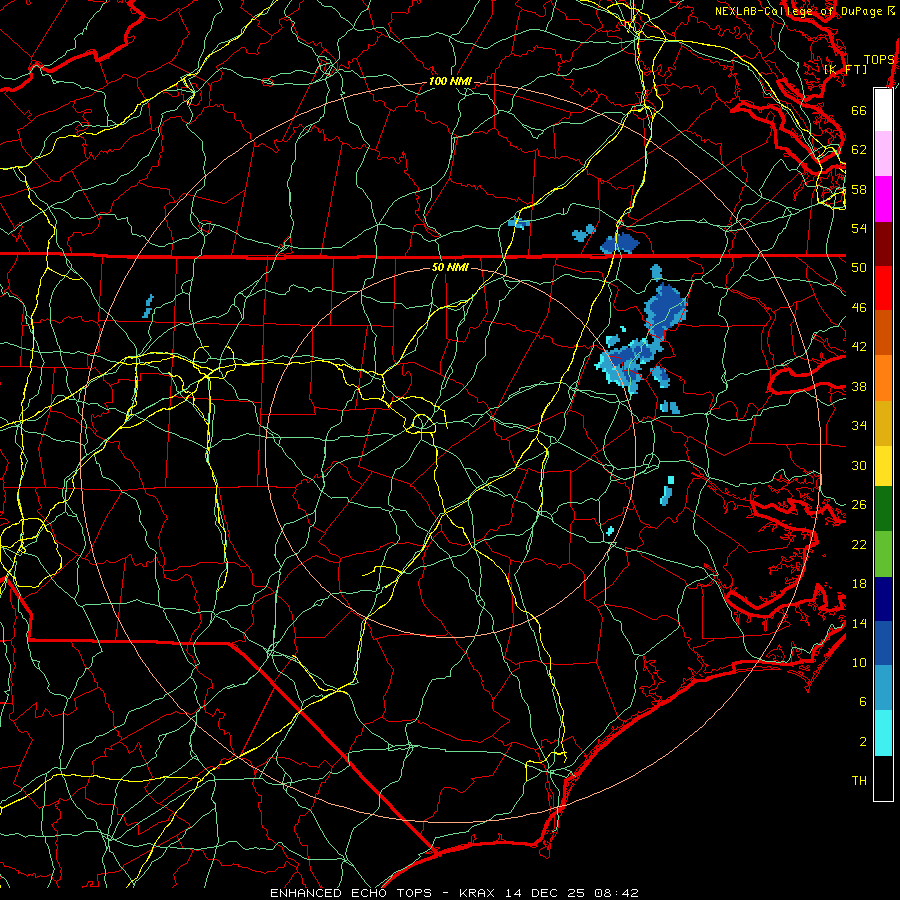Click the '10' legend value

pyautogui.click(x=859, y=662)
